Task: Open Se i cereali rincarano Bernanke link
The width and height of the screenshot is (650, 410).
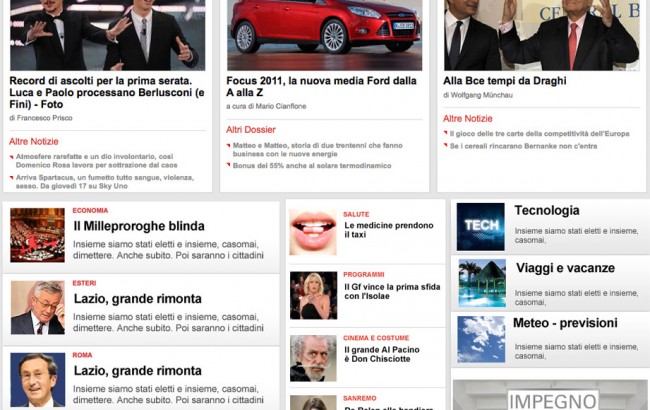Action: click(x=523, y=146)
